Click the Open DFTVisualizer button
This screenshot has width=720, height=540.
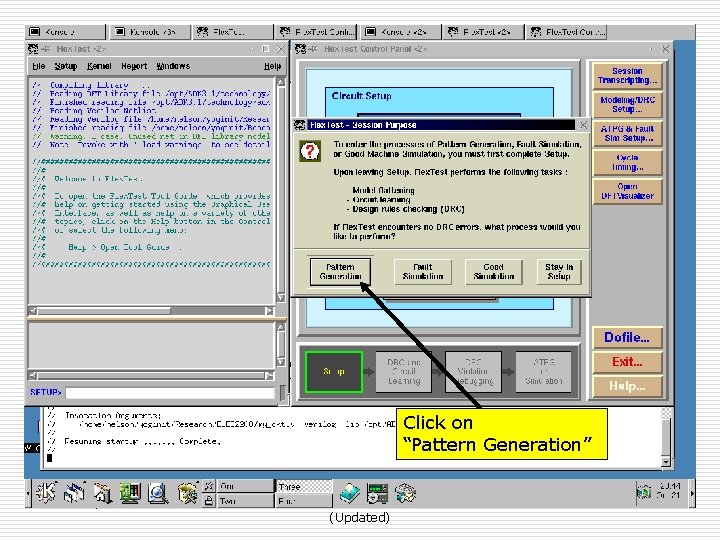click(x=627, y=191)
